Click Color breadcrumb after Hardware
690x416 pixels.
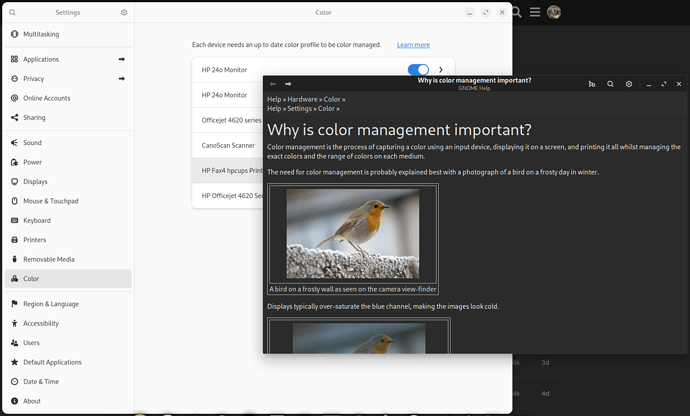point(332,99)
